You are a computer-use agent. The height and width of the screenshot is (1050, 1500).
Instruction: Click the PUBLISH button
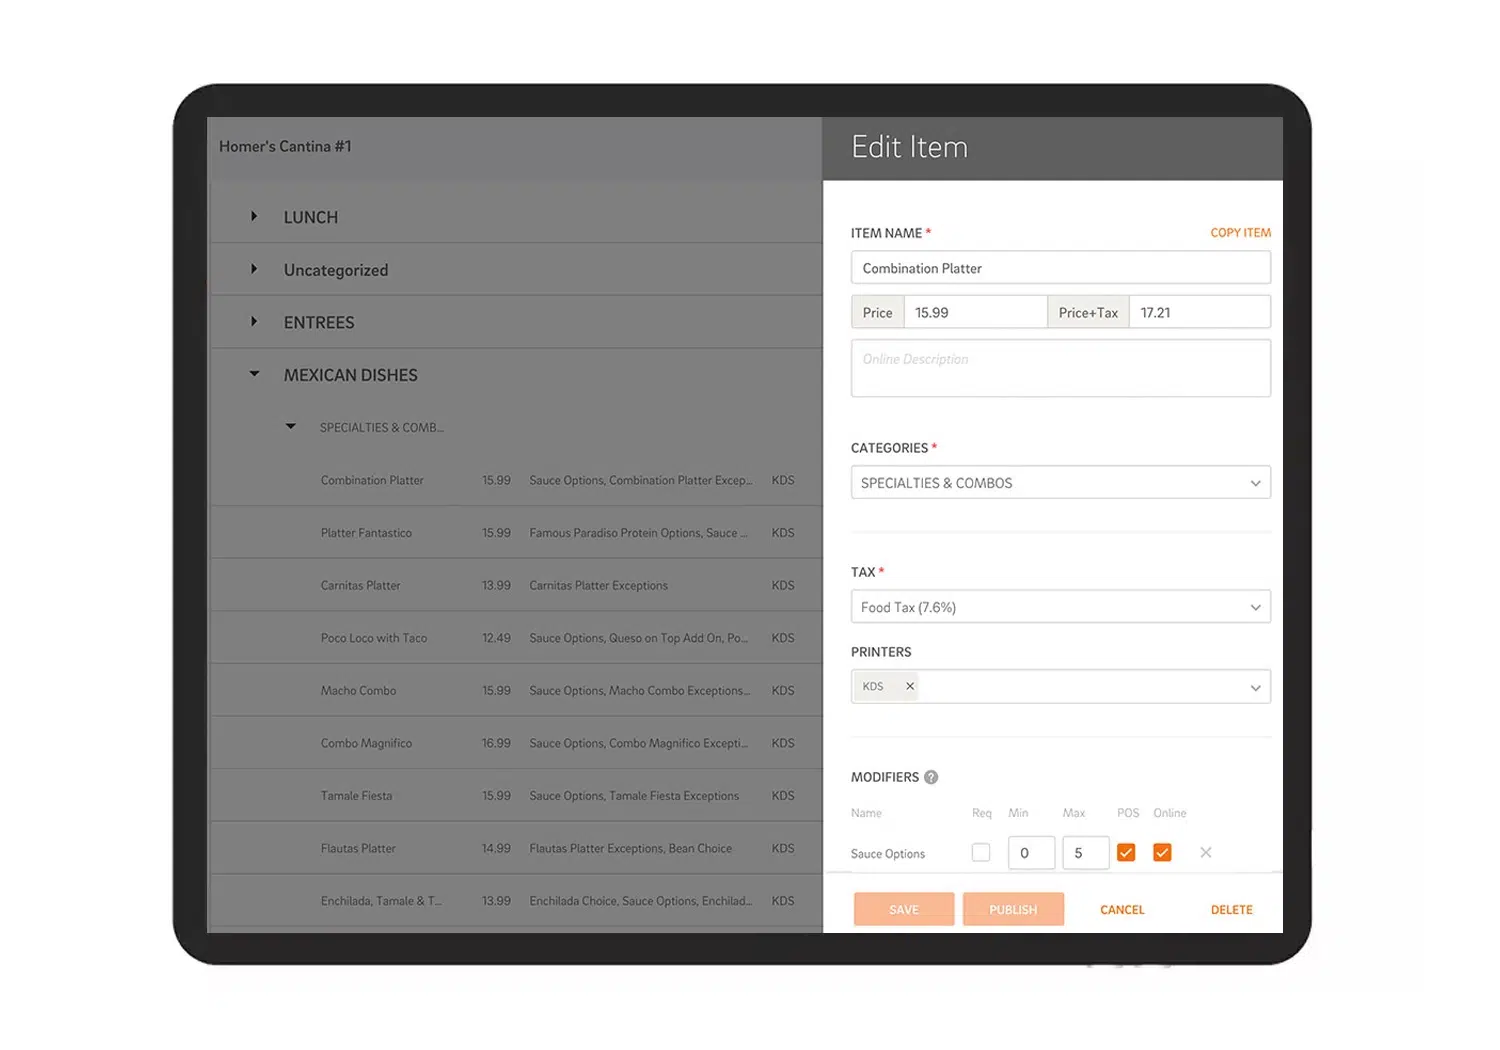(x=1013, y=909)
